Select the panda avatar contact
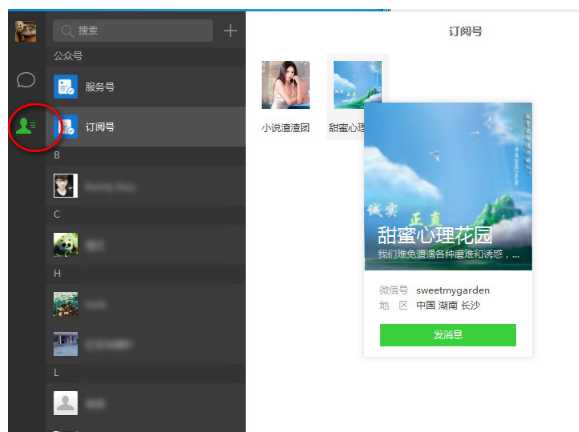The height and width of the screenshot is (432, 579). coord(146,245)
